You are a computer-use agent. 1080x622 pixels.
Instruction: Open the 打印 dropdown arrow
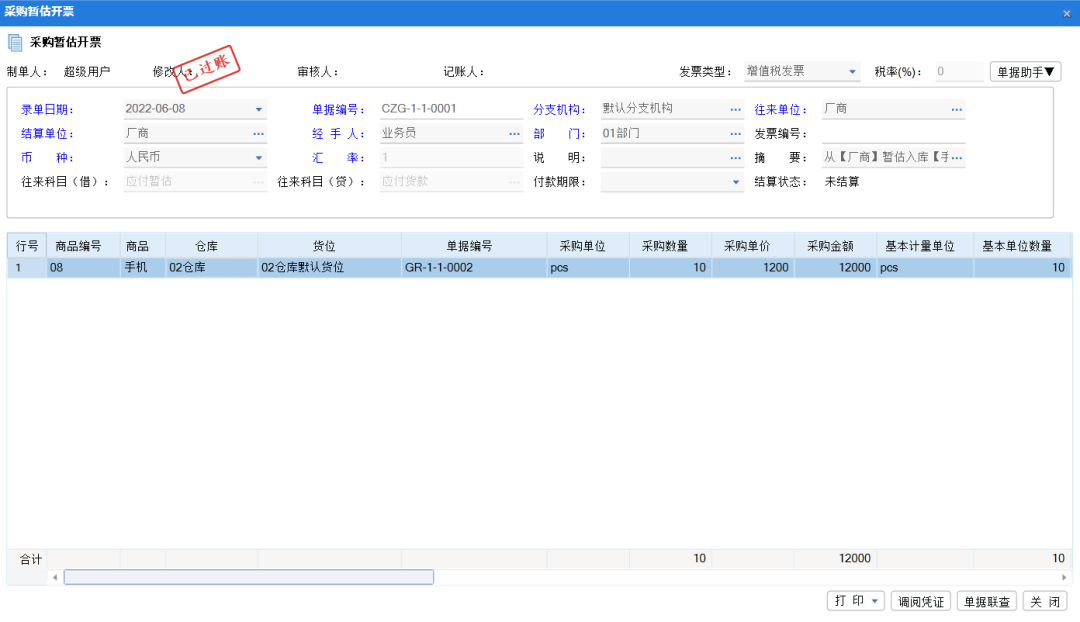872,601
